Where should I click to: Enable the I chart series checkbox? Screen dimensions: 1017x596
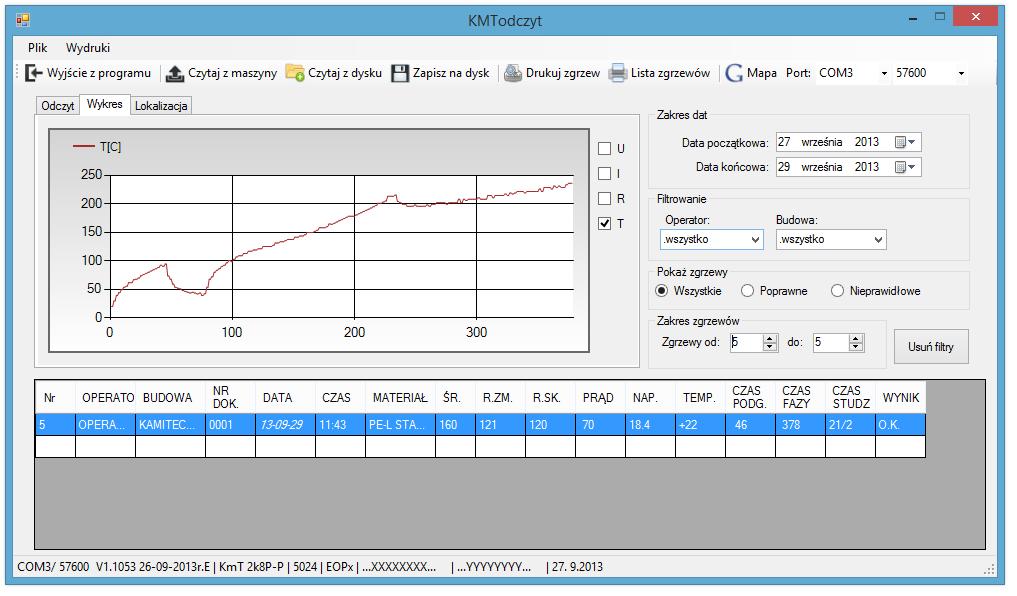(x=604, y=174)
